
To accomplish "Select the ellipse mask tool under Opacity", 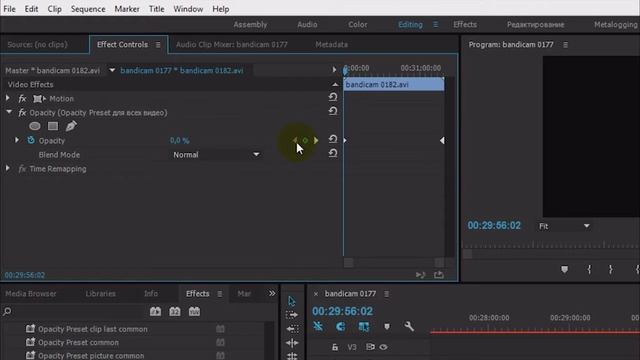I will point(35,126).
